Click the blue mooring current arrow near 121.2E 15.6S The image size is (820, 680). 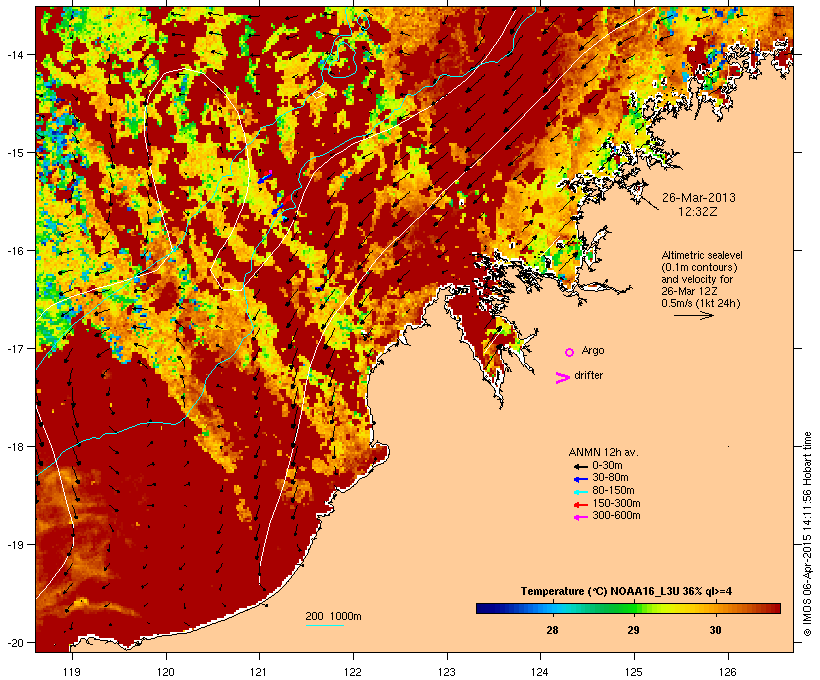[x=278, y=209]
